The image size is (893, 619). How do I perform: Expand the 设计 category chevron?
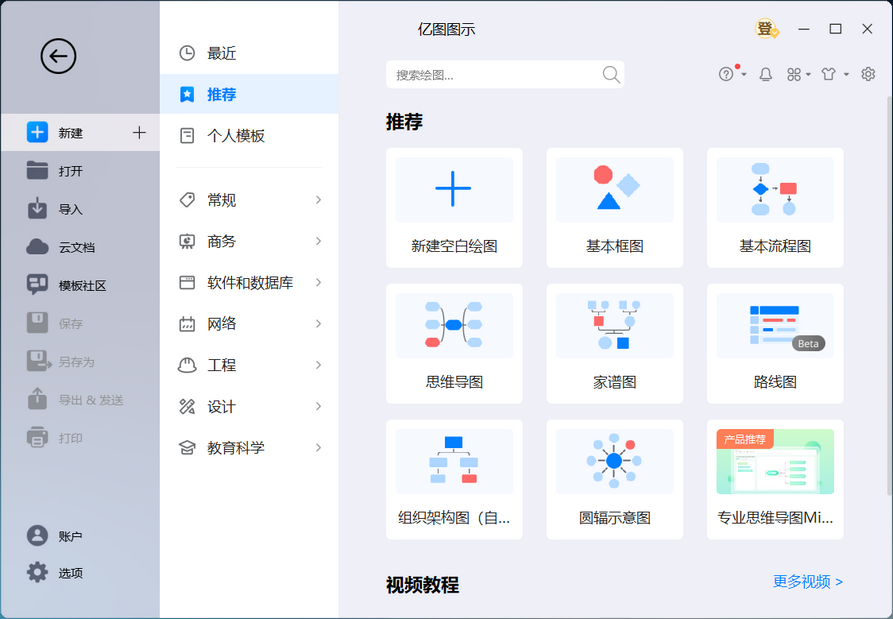click(x=318, y=407)
